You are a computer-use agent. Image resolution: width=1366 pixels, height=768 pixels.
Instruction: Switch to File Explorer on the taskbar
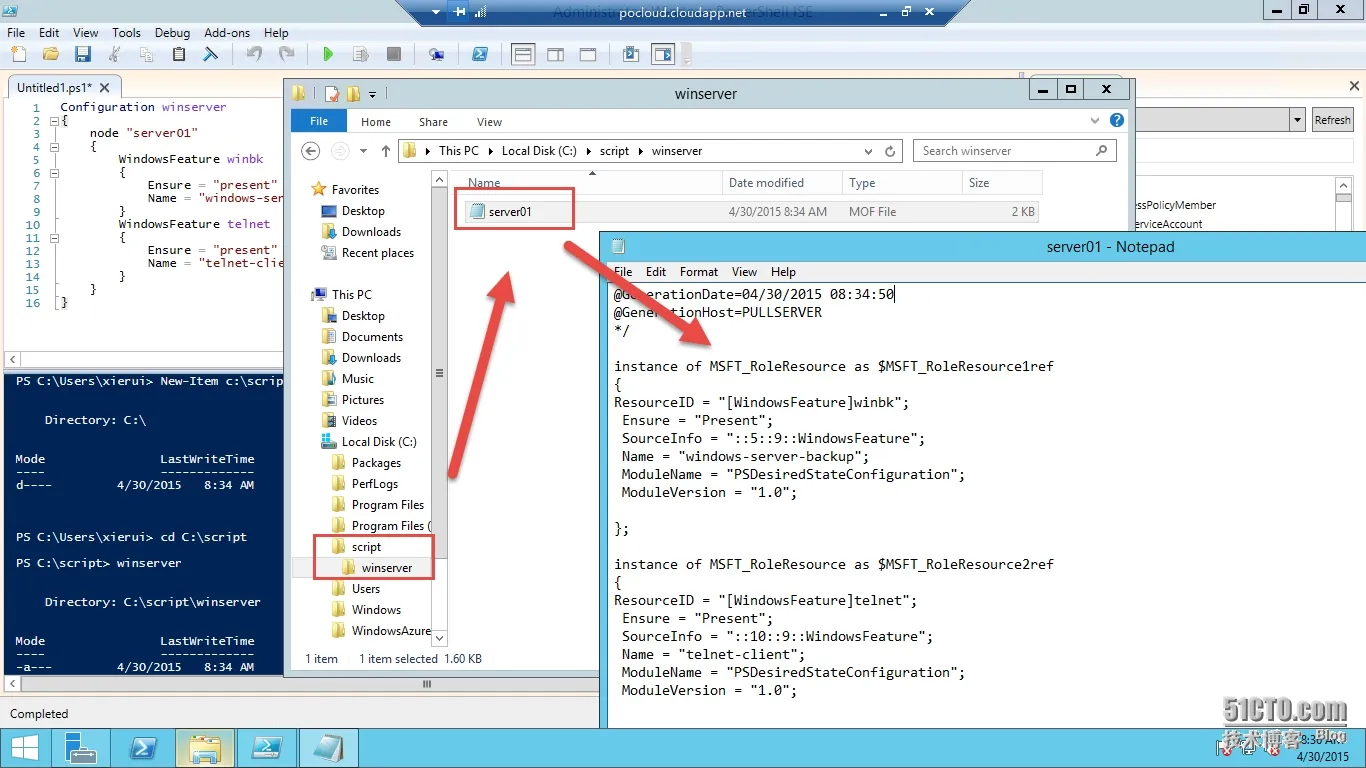204,748
